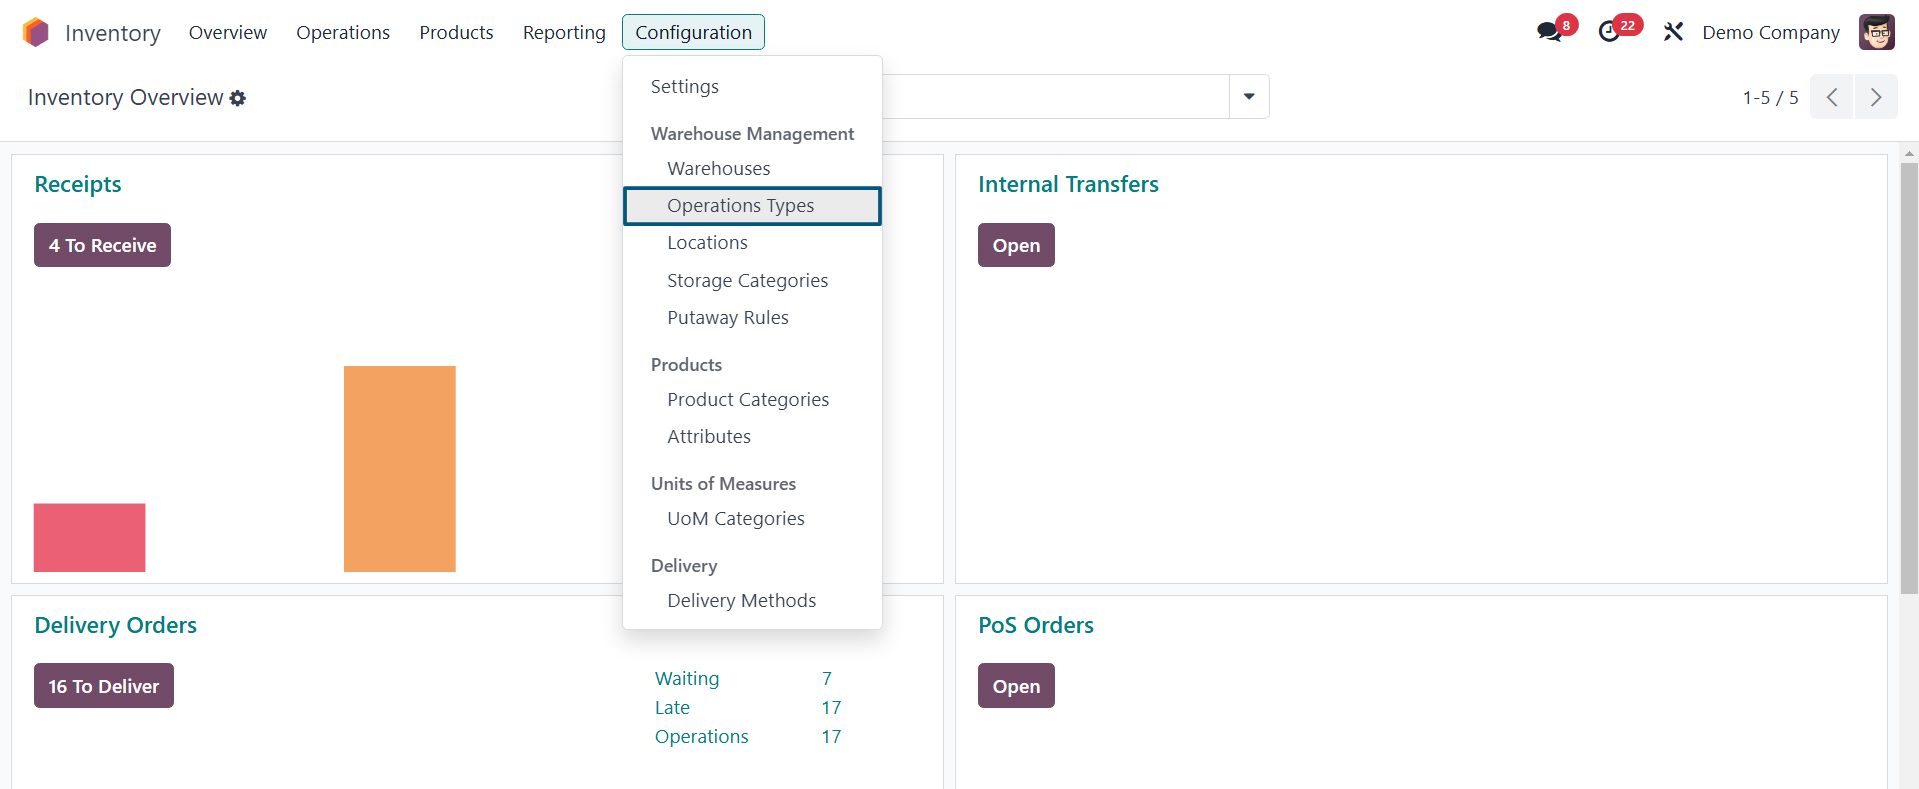Screen dimensions: 1919x789
Task: Open Locations menu entry
Action: point(752,243)
